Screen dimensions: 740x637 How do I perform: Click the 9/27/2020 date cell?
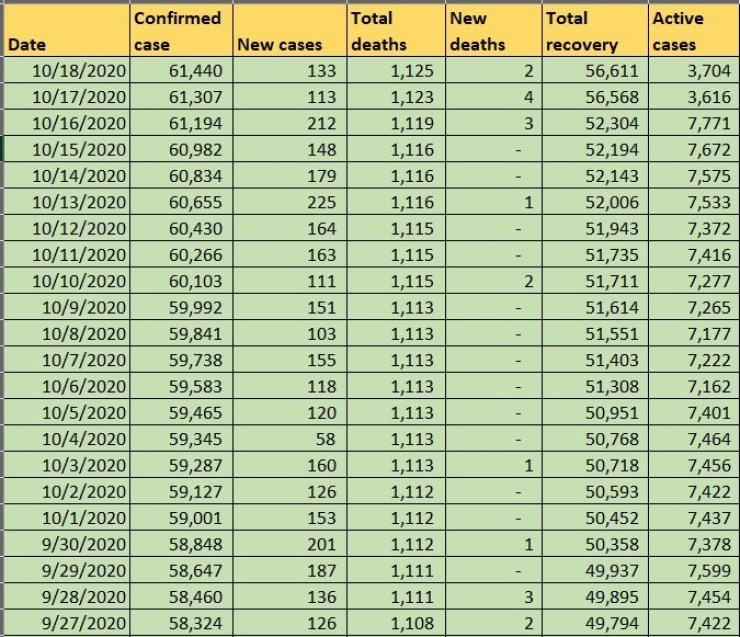66,623
